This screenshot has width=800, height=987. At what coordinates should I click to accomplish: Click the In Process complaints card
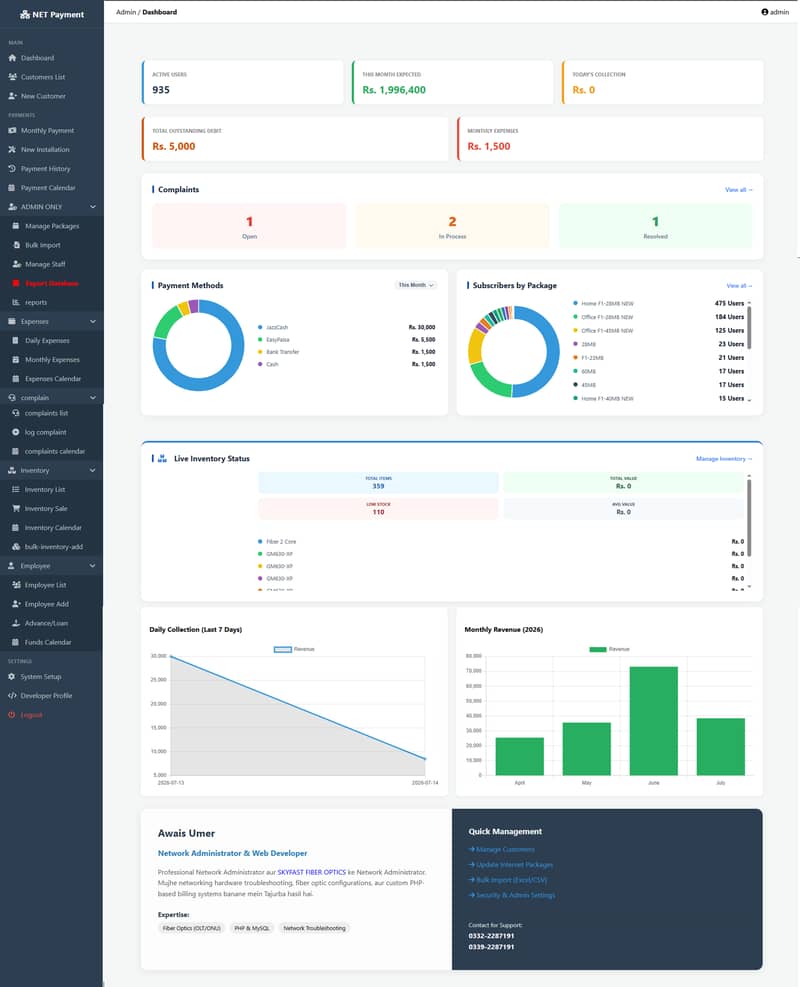pyautogui.click(x=453, y=226)
